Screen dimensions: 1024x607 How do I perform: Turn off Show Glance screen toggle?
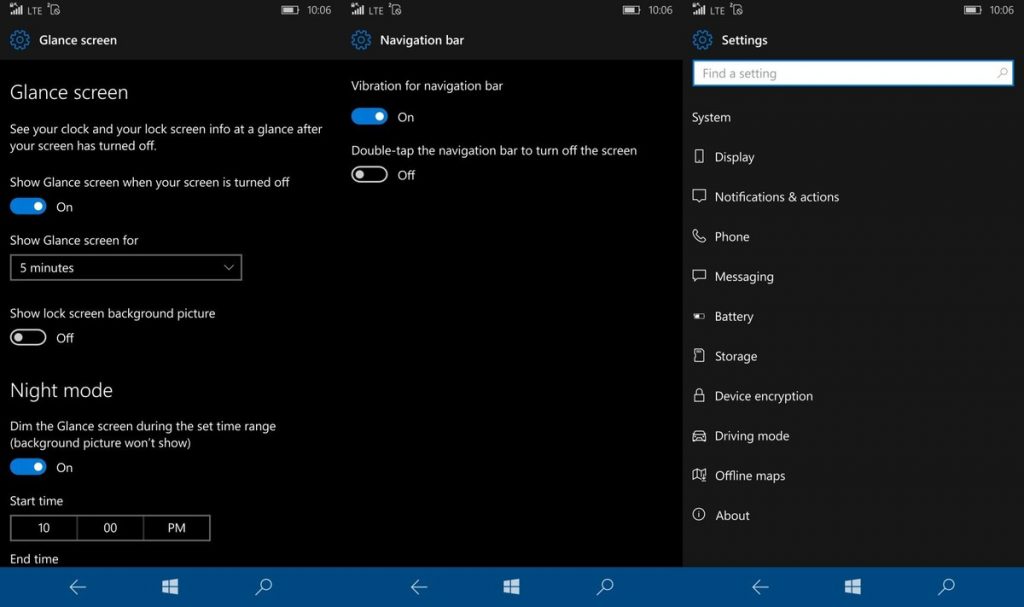28,206
